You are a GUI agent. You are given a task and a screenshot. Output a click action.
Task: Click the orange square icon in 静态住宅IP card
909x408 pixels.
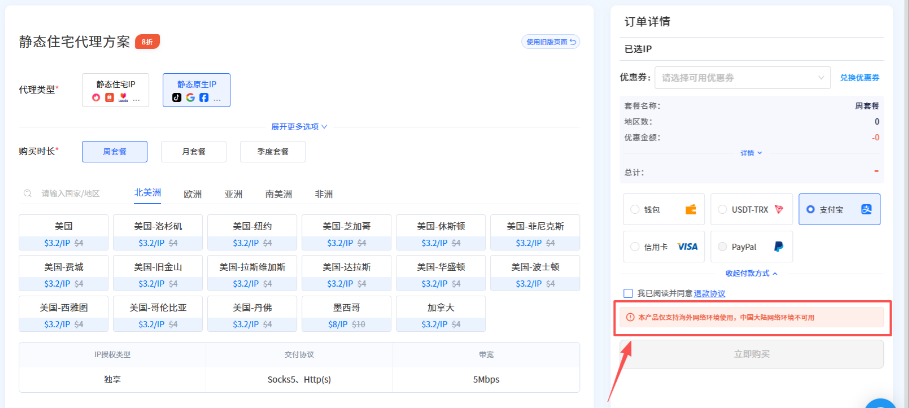(110, 97)
